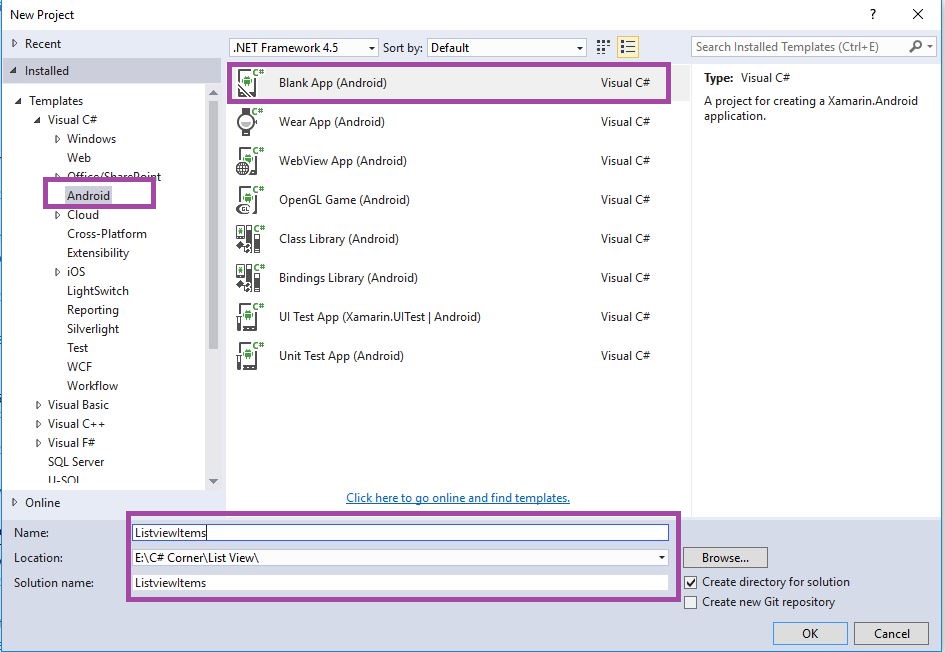Click the search magnifier icon
Screen dimensions: 945x652
point(915,46)
